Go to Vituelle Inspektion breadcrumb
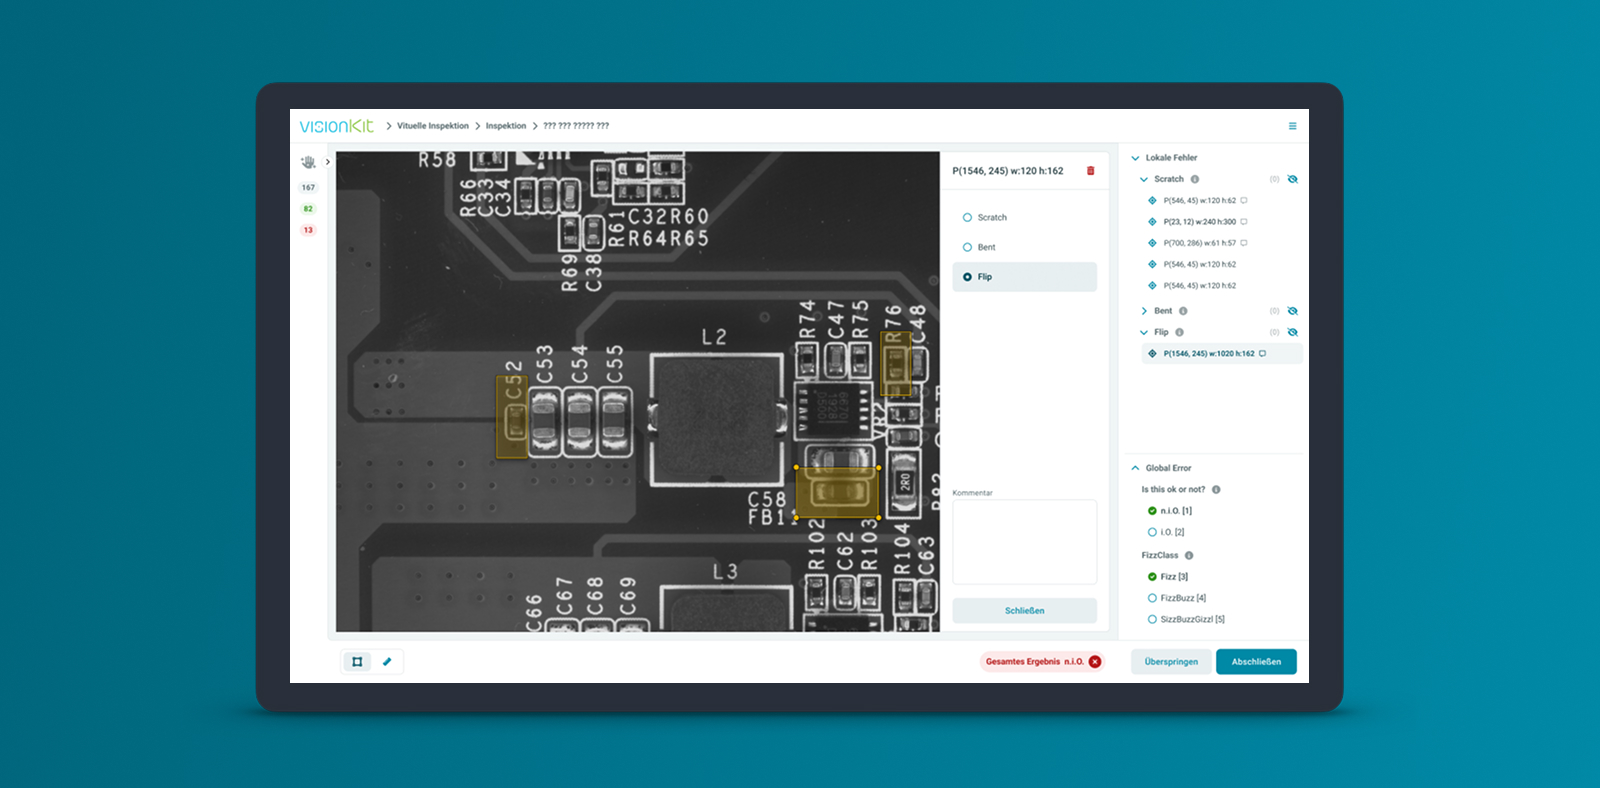 (432, 126)
